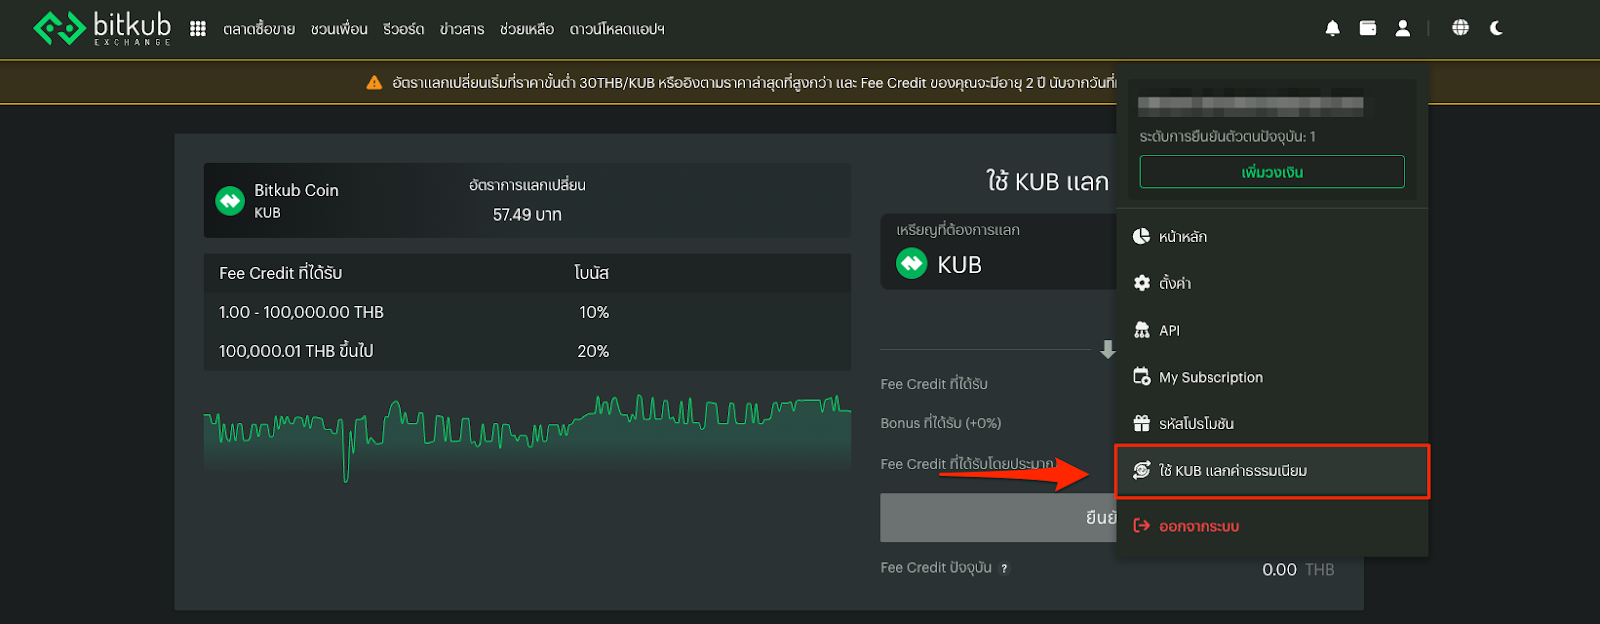Open the Bitkub Exchange logo home link

click(x=102, y=28)
